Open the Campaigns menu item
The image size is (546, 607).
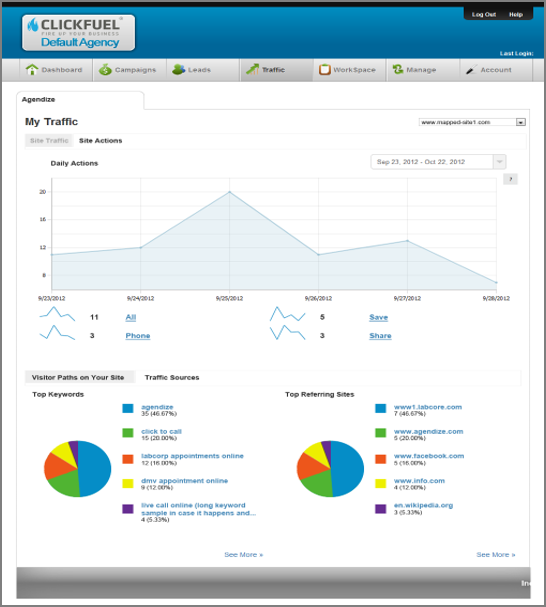coord(130,70)
